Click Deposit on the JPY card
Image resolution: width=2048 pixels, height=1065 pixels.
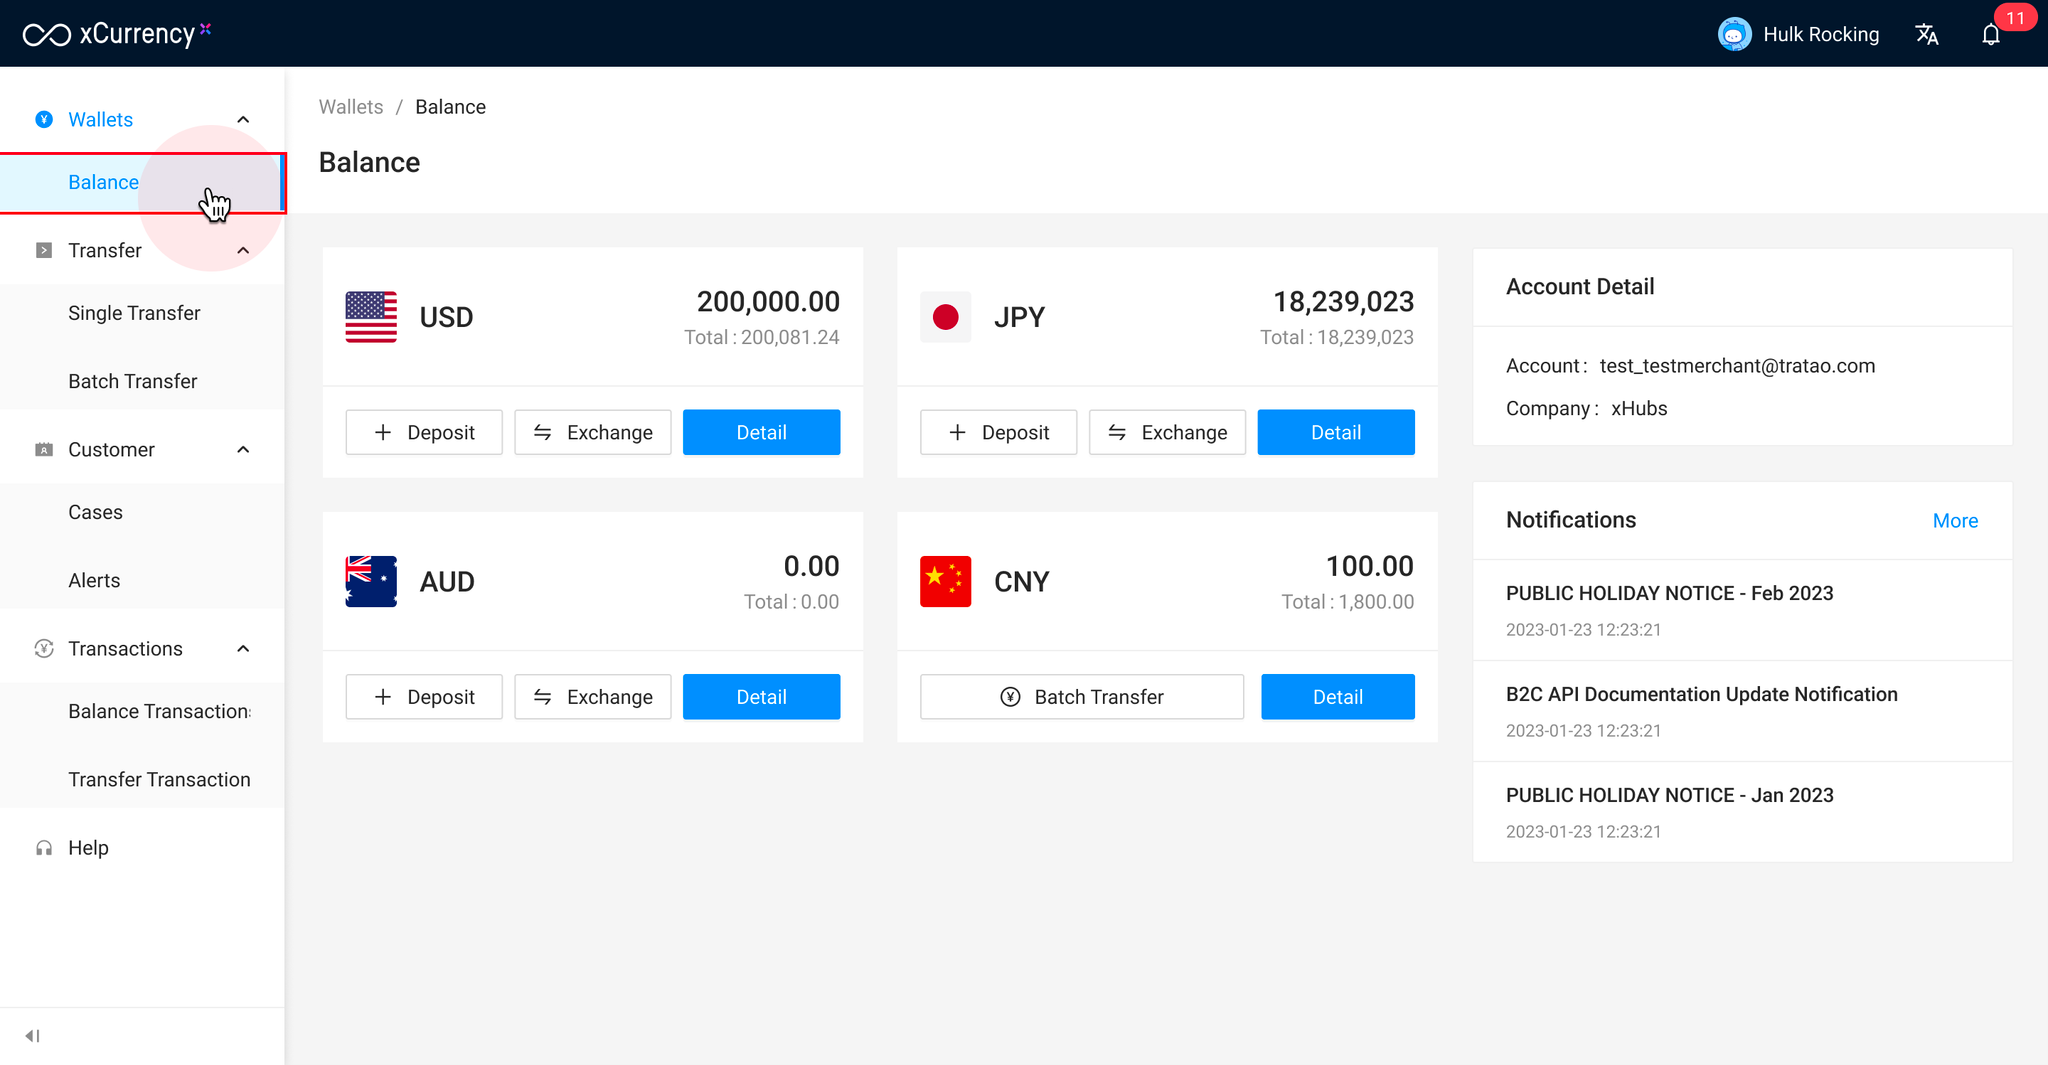[998, 432]
